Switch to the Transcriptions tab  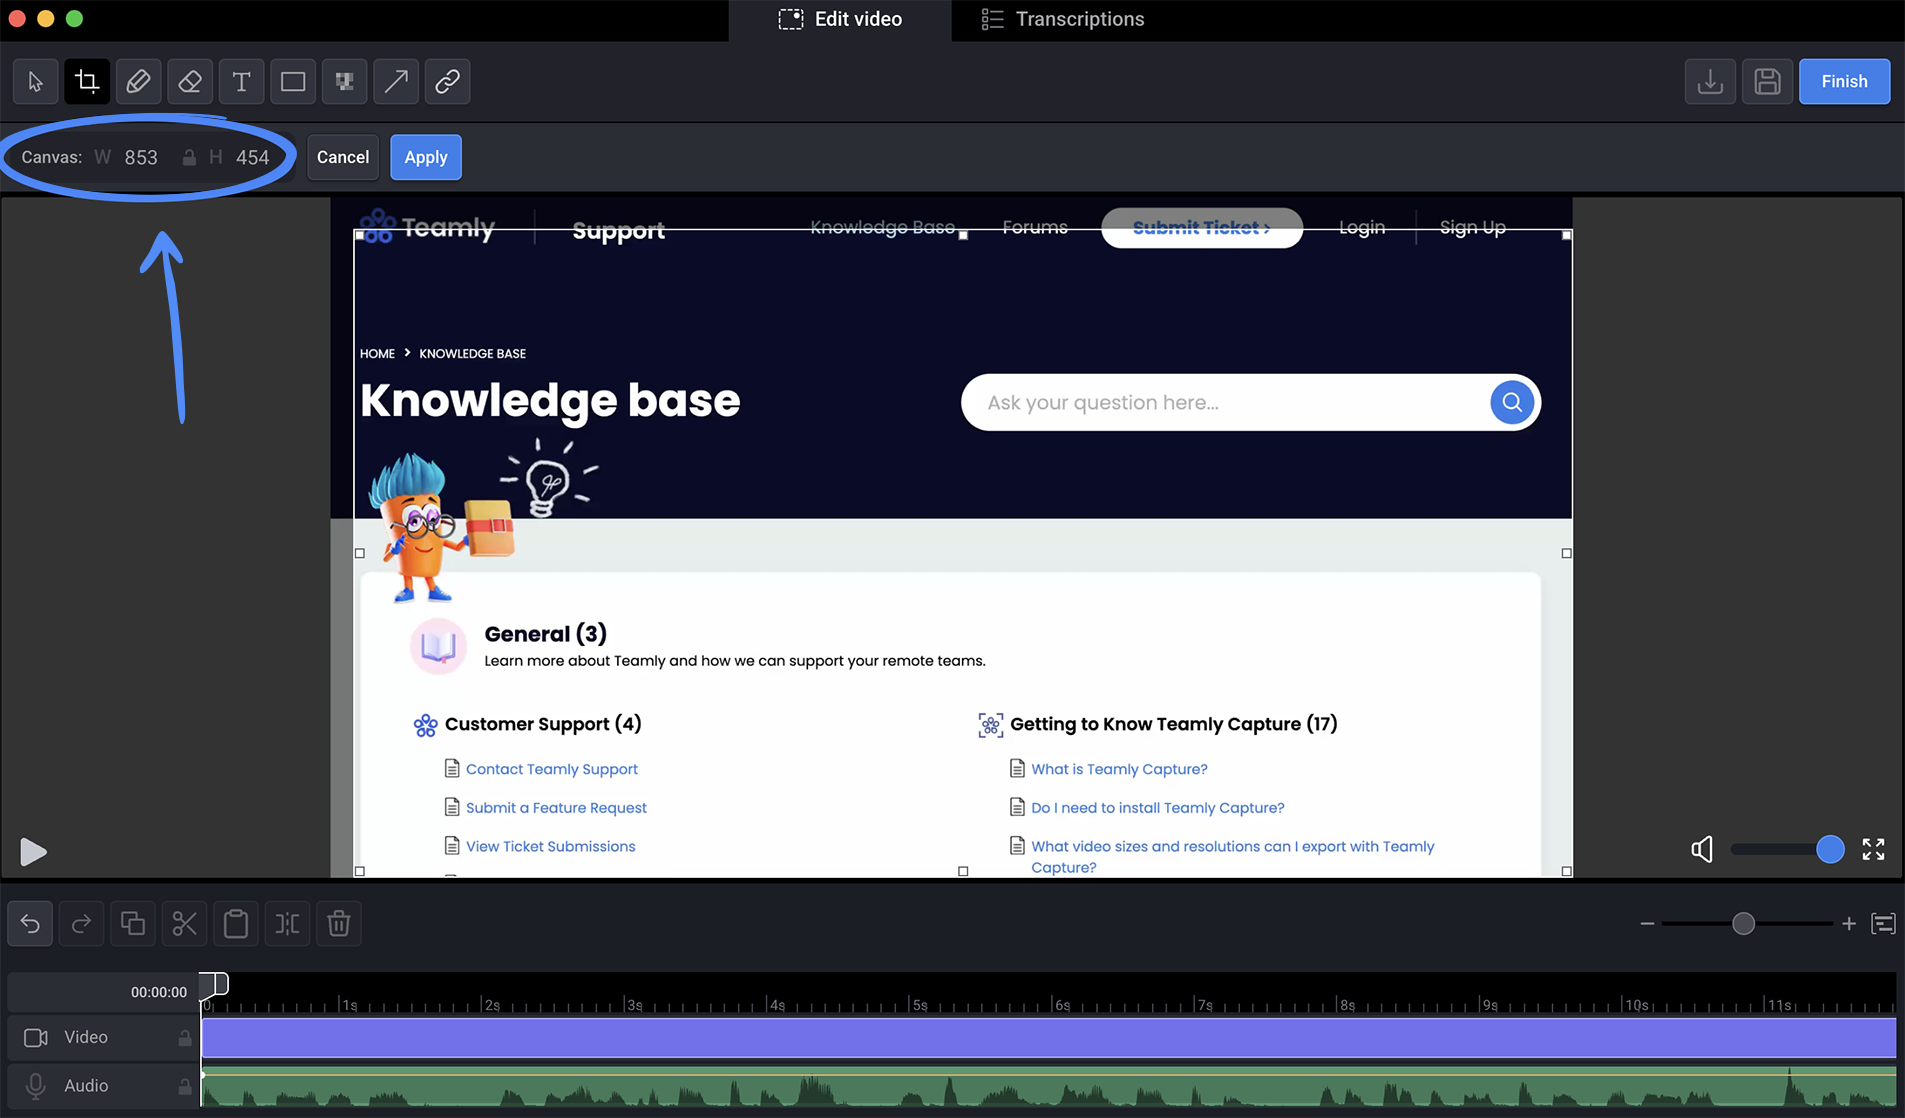(x=1063, y=19)
